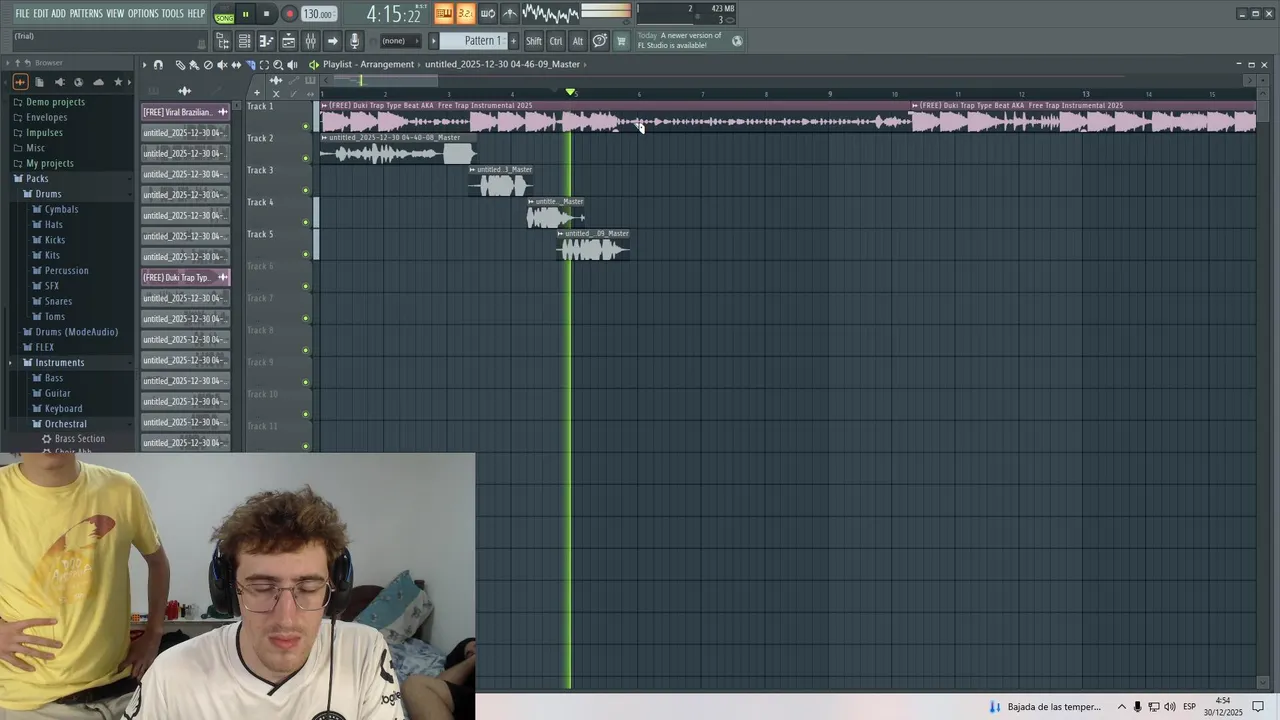Select [FREE] Viral Brazilian audio clip

pyautogui.click(x=186, y=112)
